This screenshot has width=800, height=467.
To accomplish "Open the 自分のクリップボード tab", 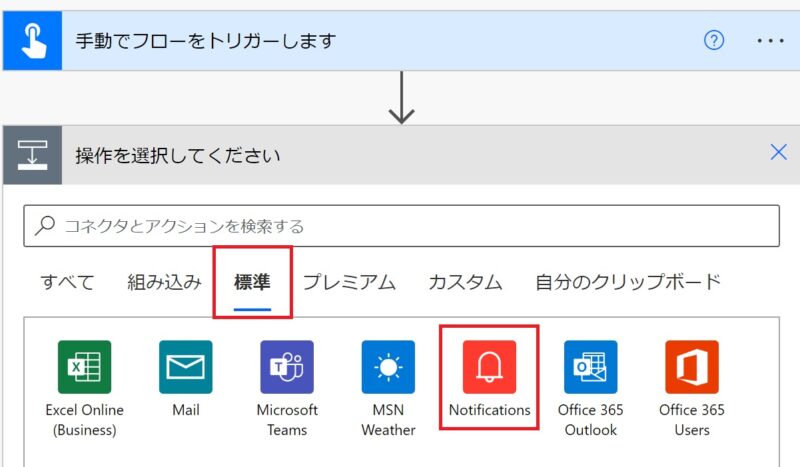I will (627, 282).
